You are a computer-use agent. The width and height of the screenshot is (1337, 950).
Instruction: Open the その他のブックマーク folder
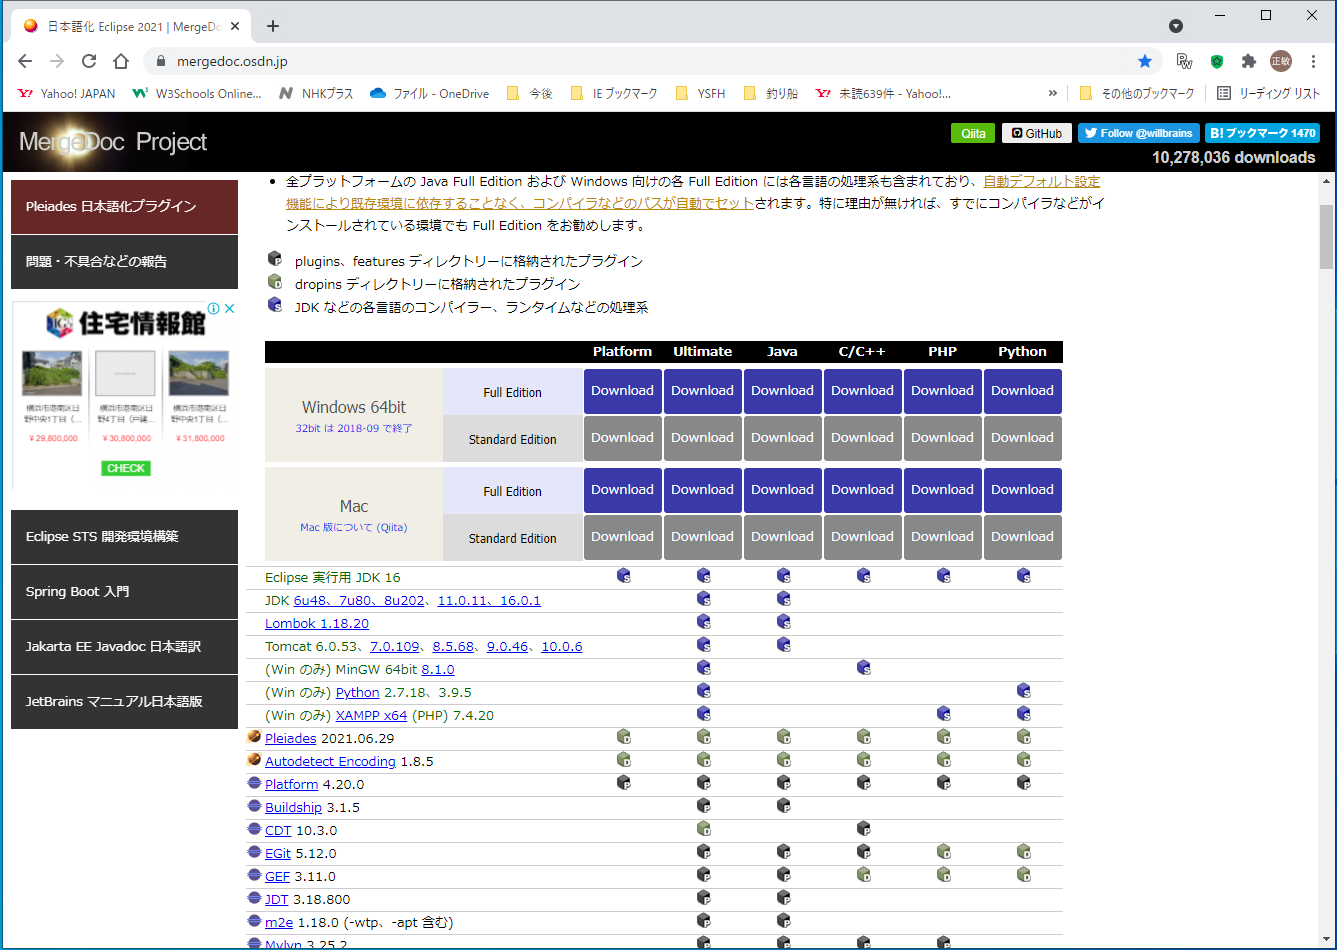[x=1137, y=93]
